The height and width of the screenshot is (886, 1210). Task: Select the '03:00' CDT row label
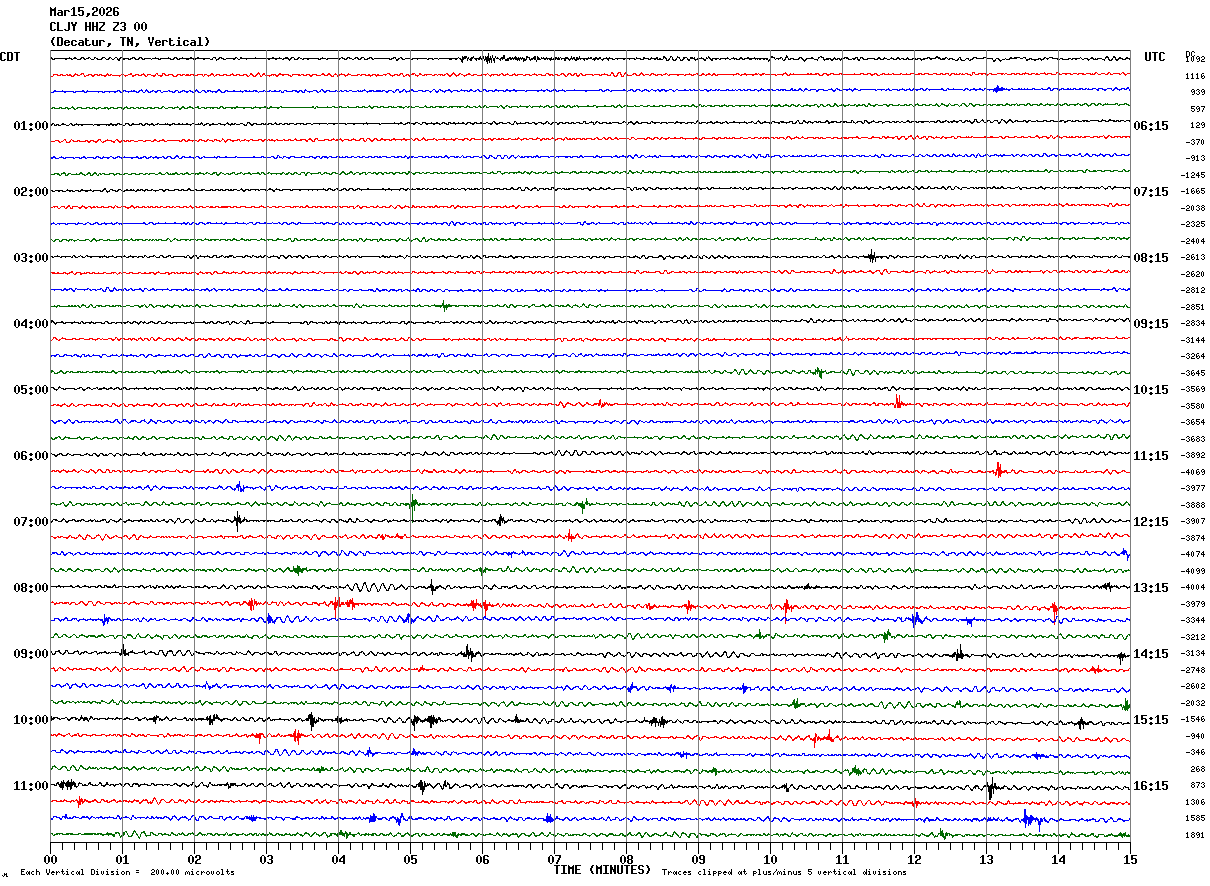pyautogui.click(x=31, y=258)
